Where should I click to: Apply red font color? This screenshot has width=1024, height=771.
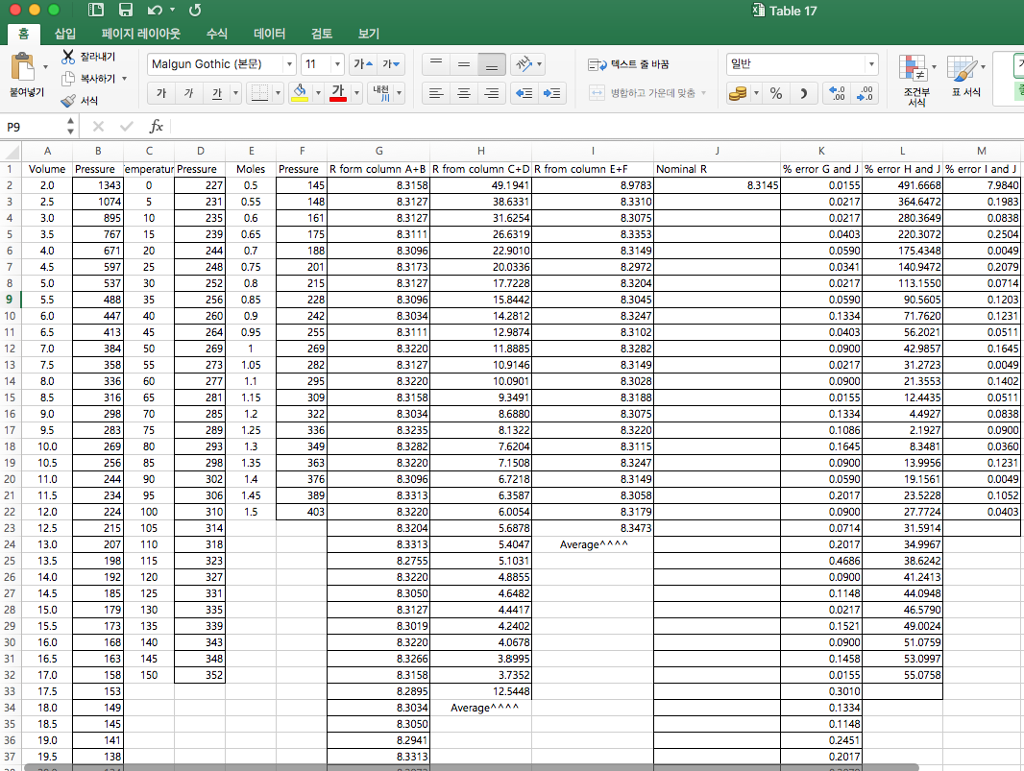point(338,93)
